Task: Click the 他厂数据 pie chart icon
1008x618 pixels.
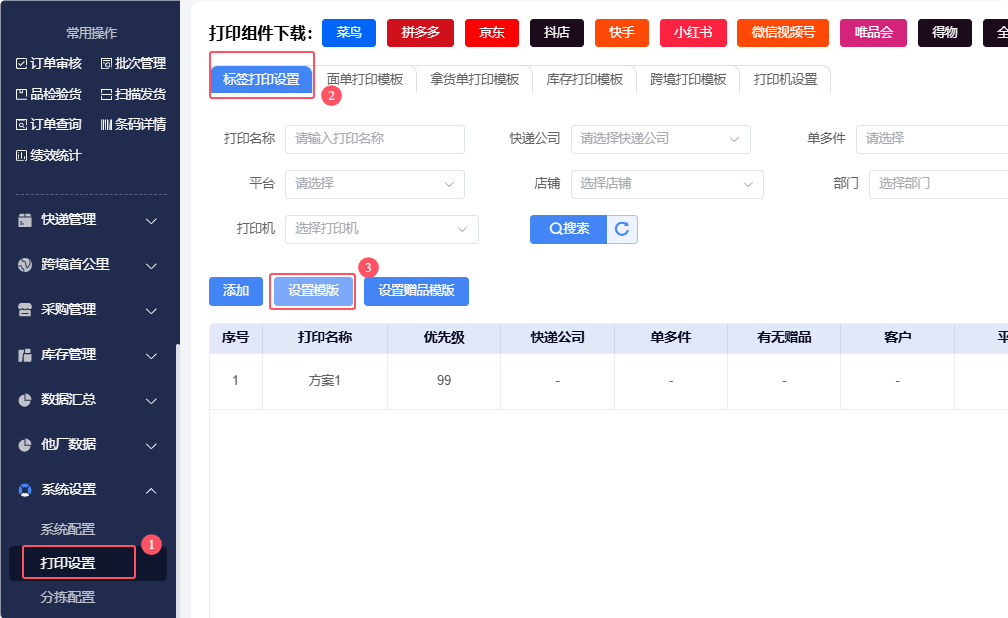Action: coord(24,445)
